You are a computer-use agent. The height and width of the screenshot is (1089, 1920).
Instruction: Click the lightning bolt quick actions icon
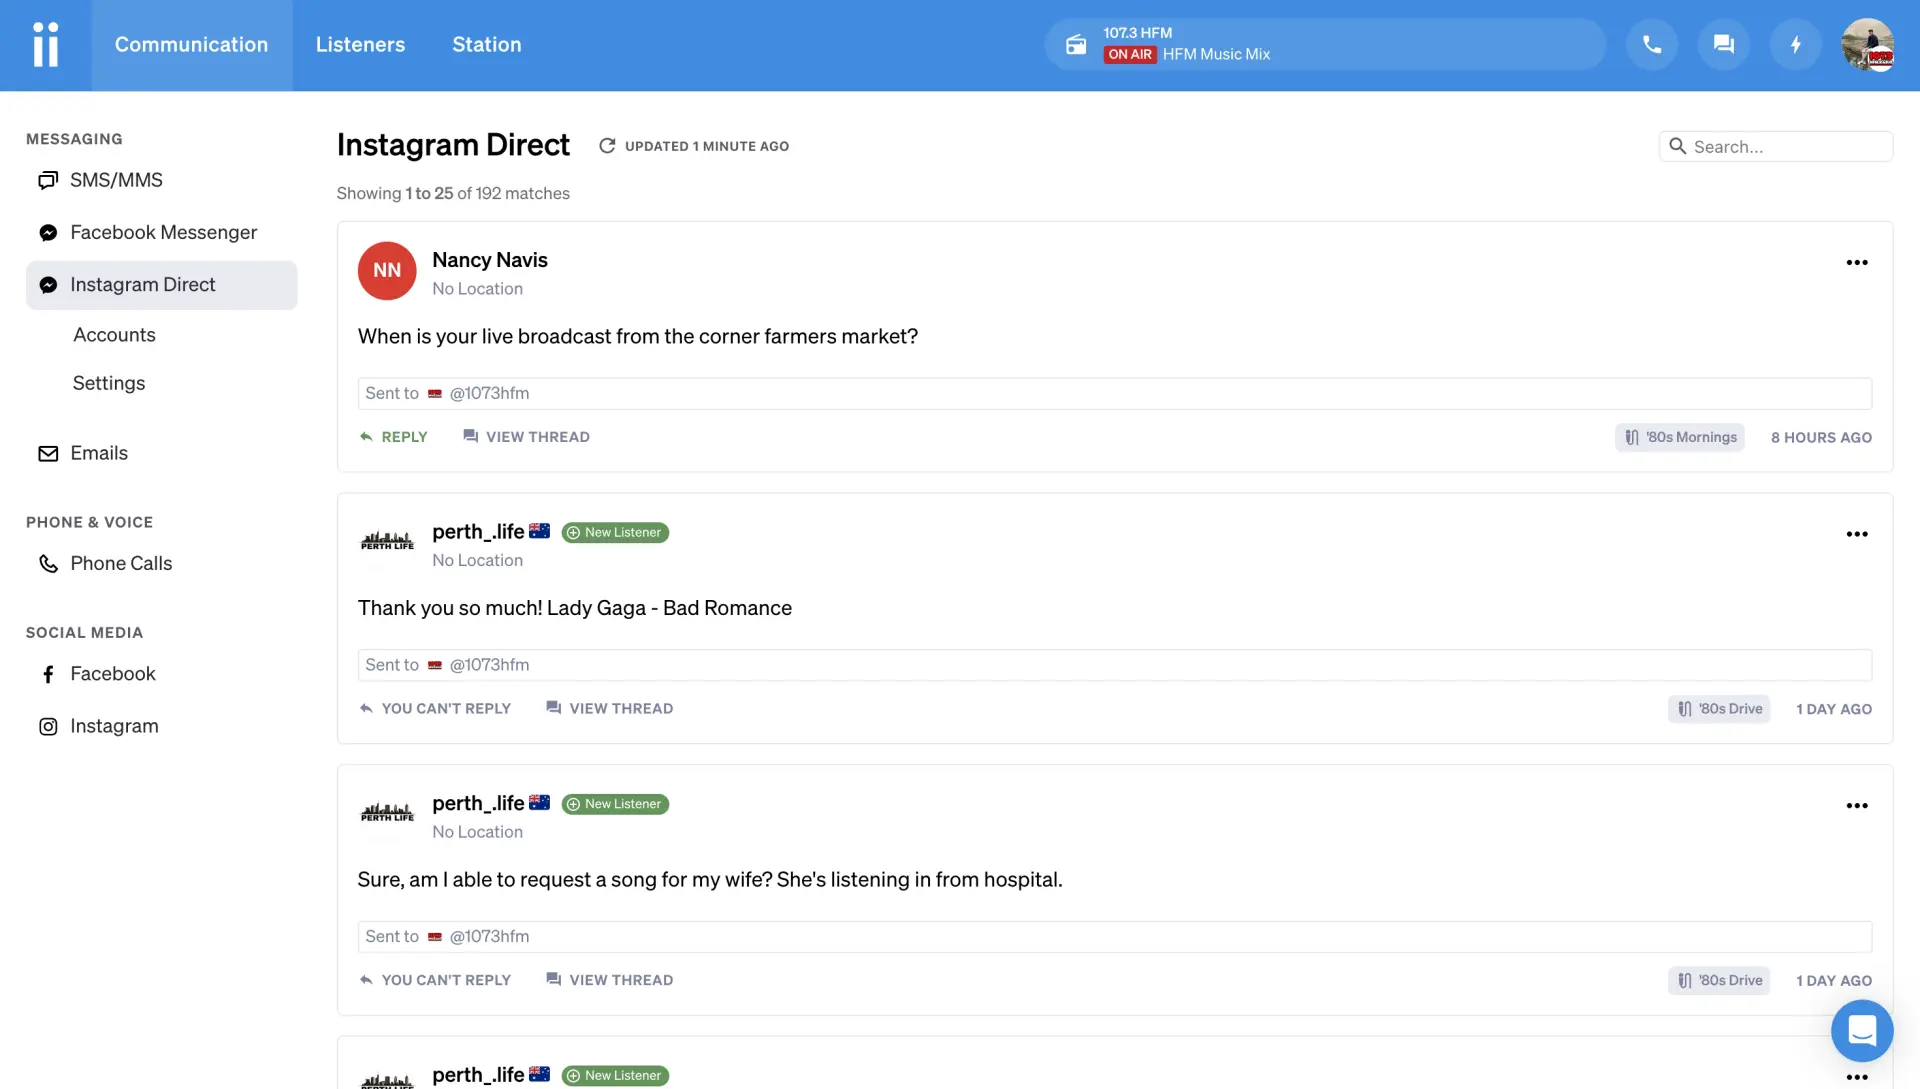coord(1795,44)
